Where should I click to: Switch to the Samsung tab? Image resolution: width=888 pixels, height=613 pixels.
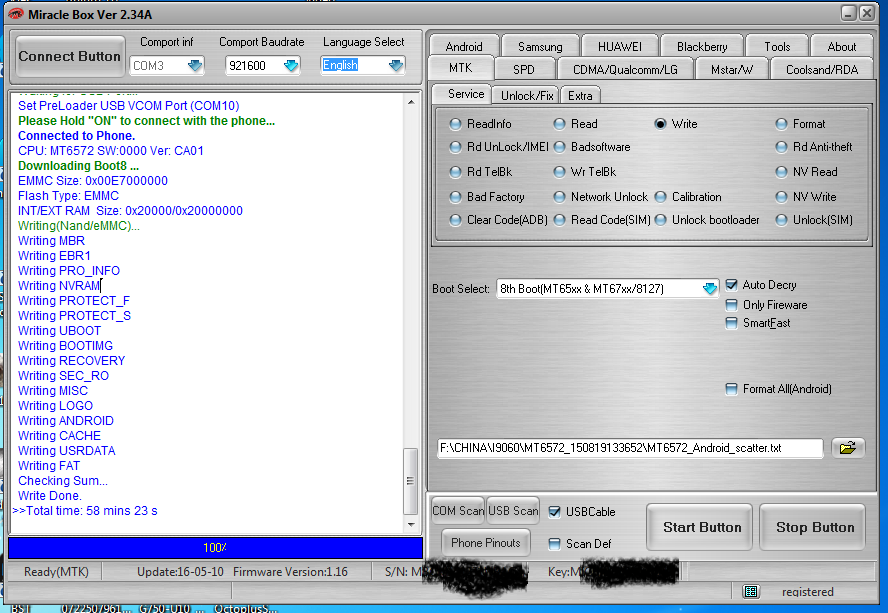coord(540,46)
